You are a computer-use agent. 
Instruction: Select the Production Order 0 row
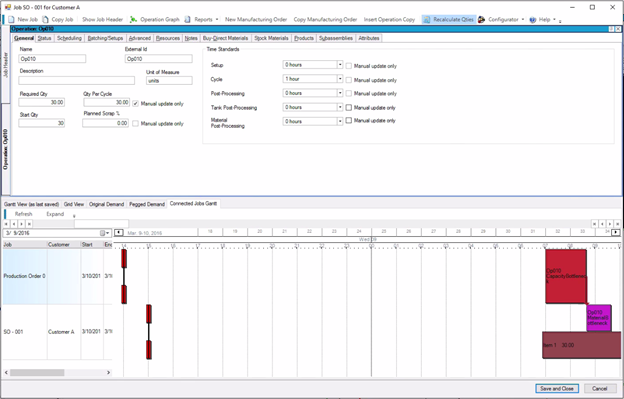(x=57, y=276)
